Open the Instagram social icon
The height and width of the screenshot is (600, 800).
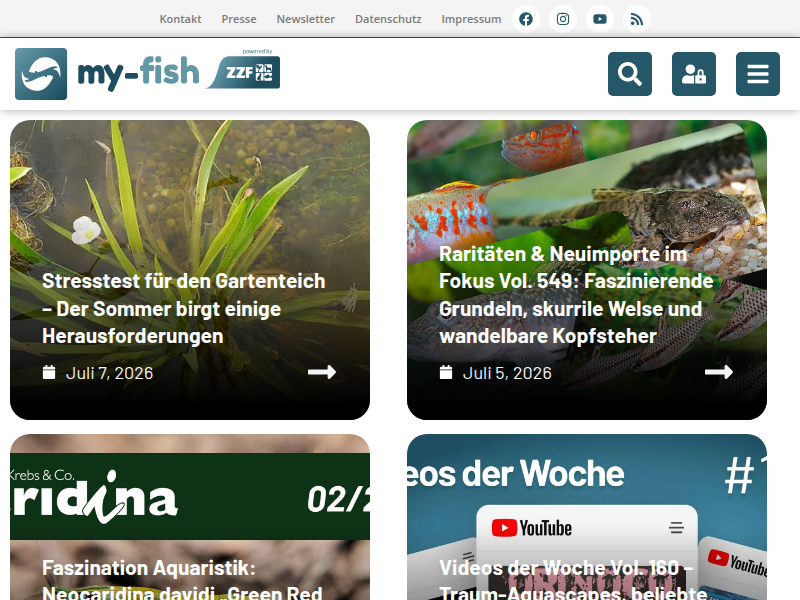pos(563,19)
